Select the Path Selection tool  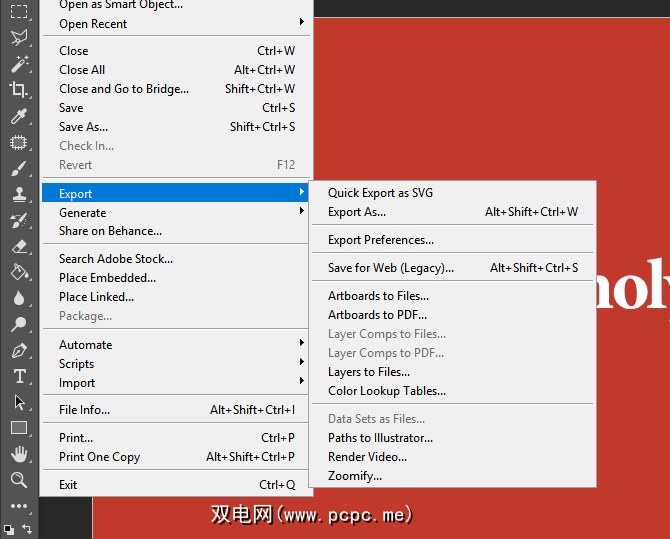pos(19,402)
